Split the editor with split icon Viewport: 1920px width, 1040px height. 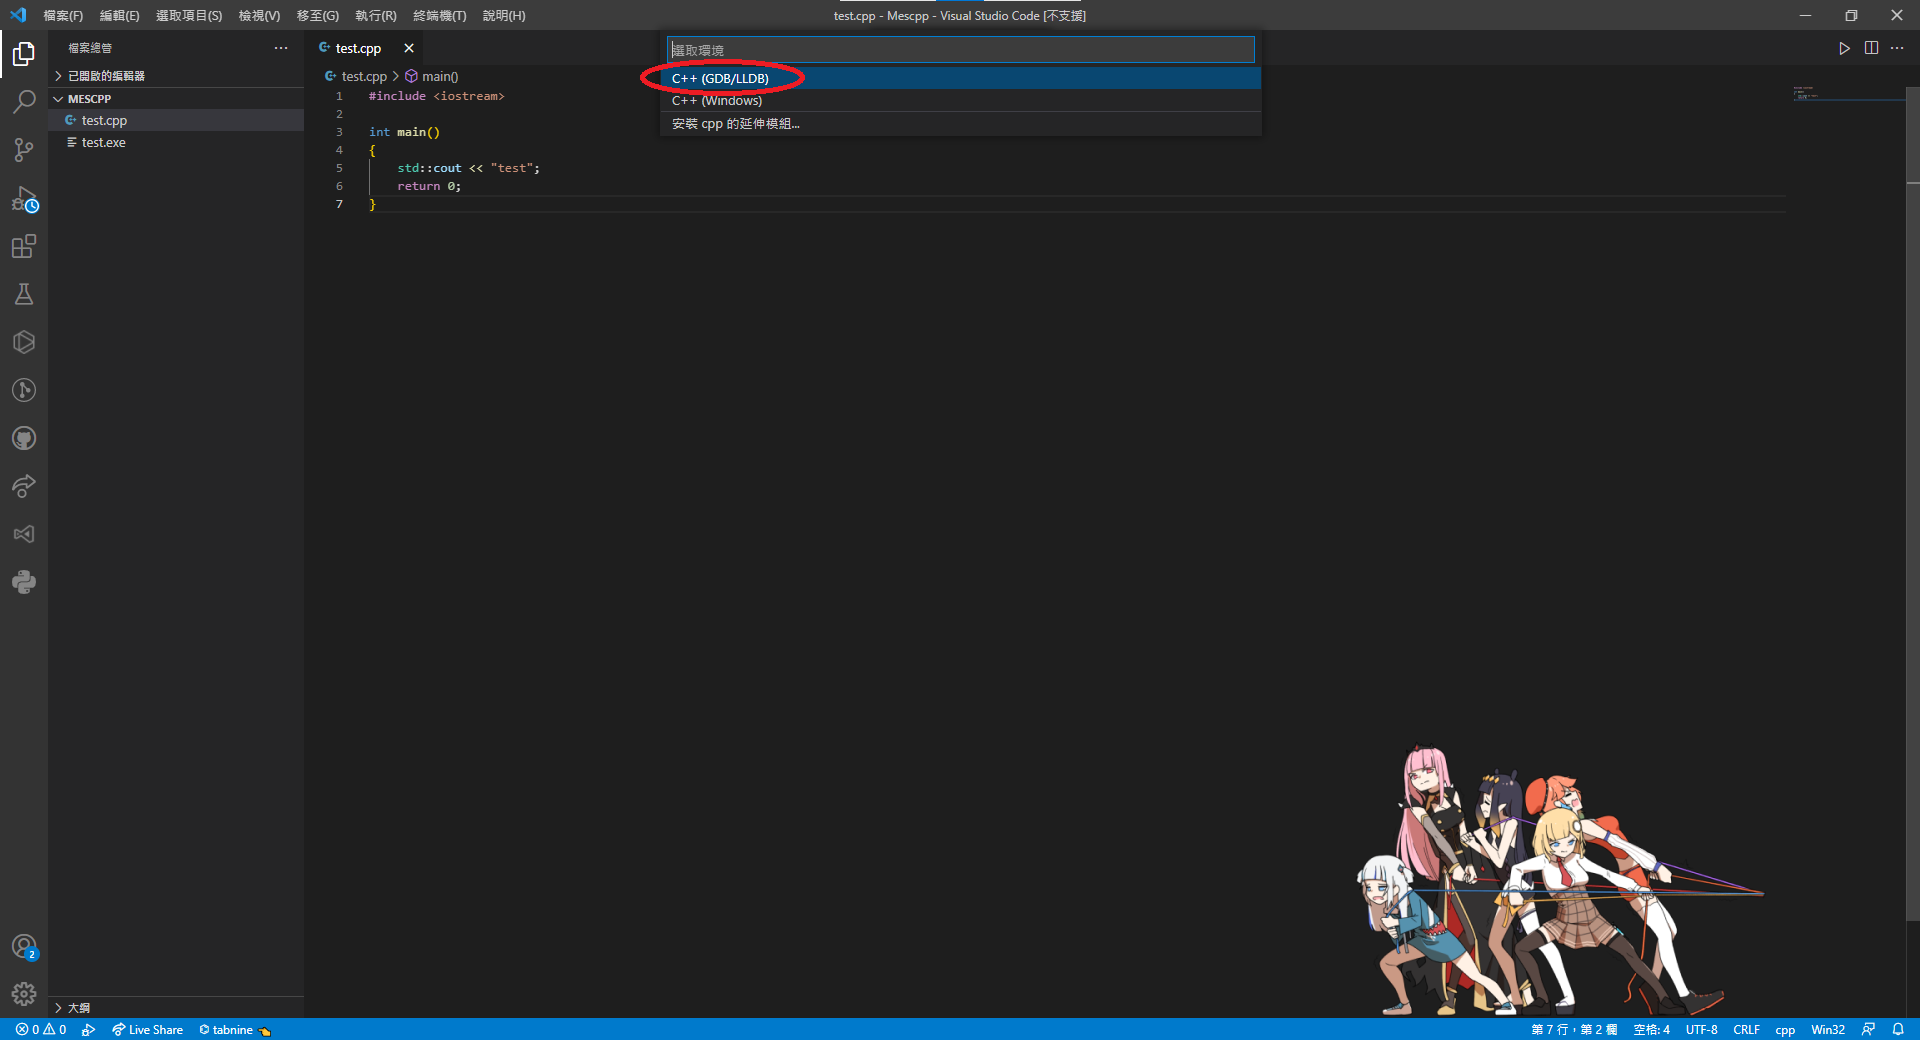[1871, 48]
